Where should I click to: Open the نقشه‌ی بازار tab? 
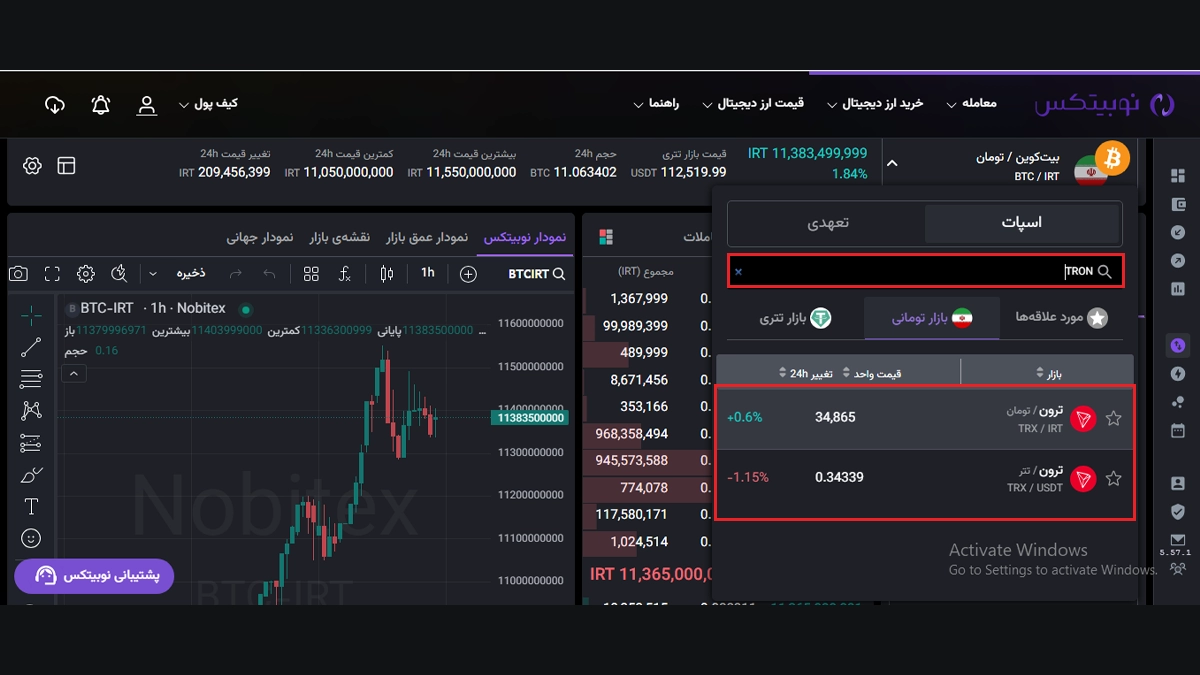(340, 237)
